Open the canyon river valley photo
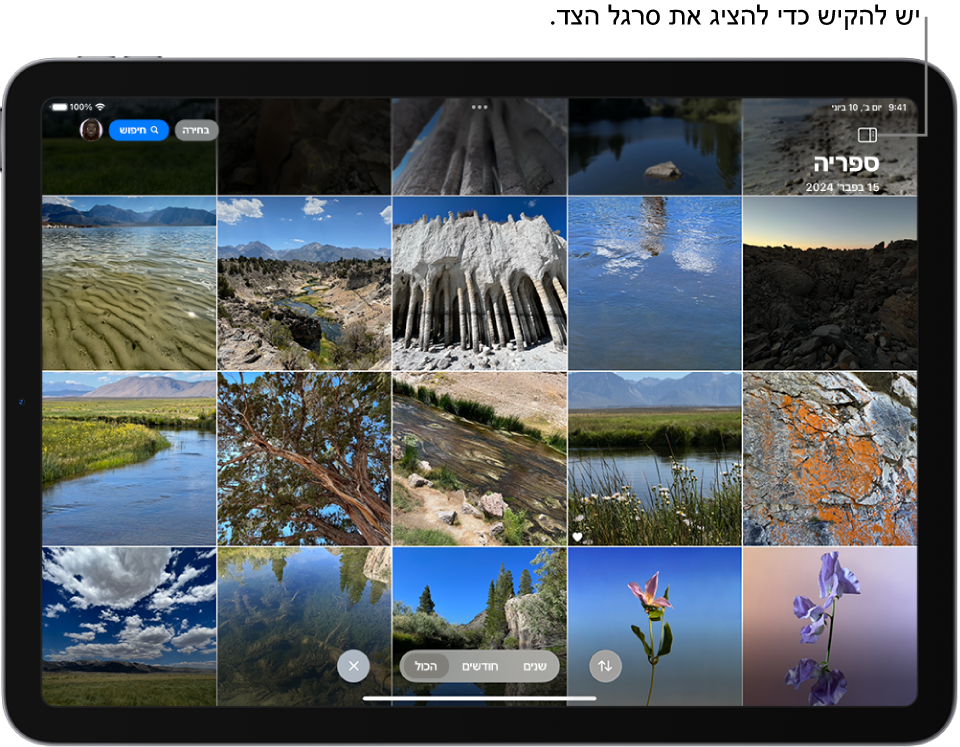Image resolution: width=960 pixels, height=747 pixels. [304, 283]
